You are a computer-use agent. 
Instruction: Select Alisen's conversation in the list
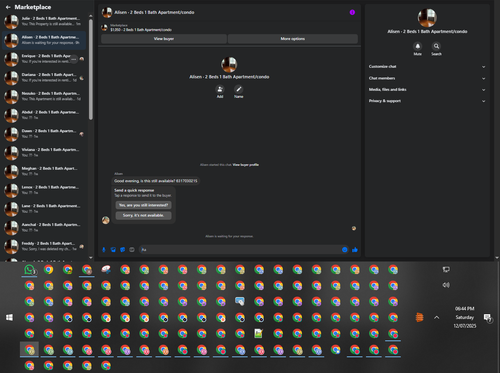click(44, 40)
